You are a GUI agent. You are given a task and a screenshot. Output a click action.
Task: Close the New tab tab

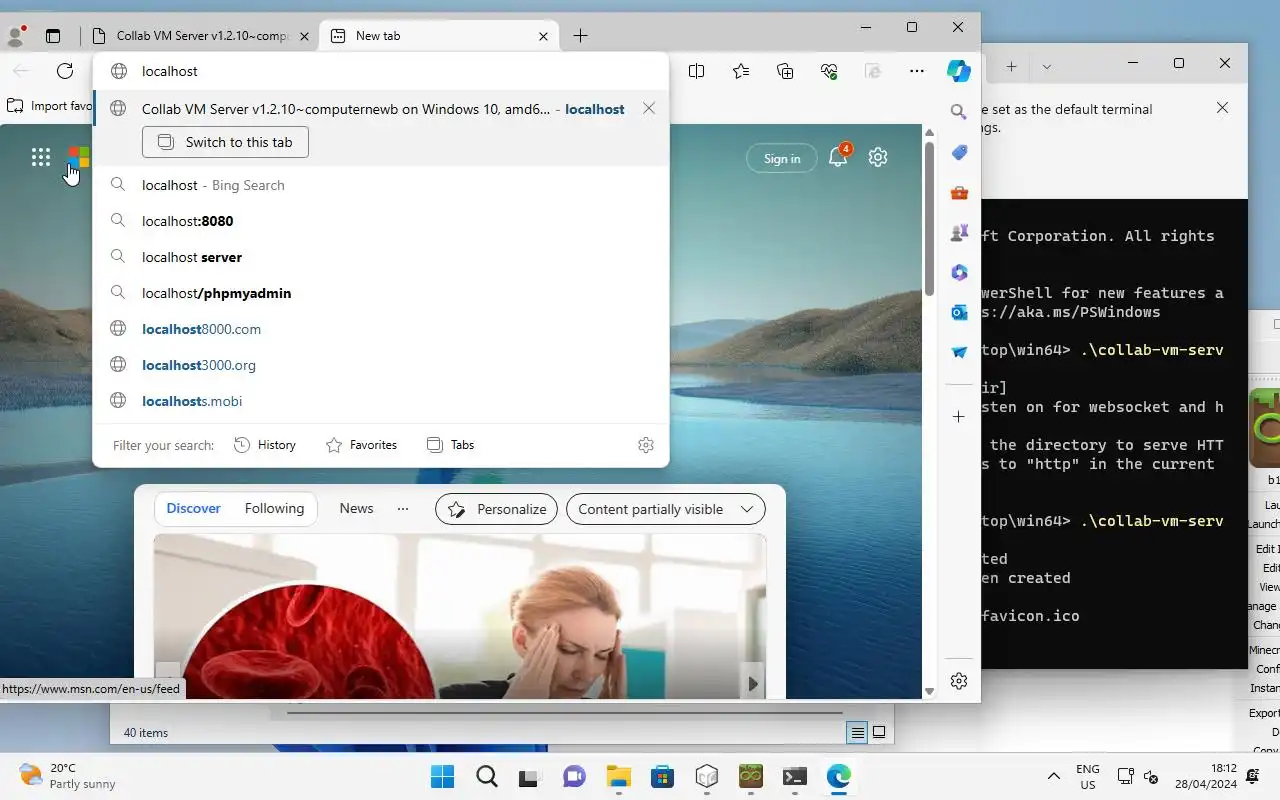click(543, 36)
